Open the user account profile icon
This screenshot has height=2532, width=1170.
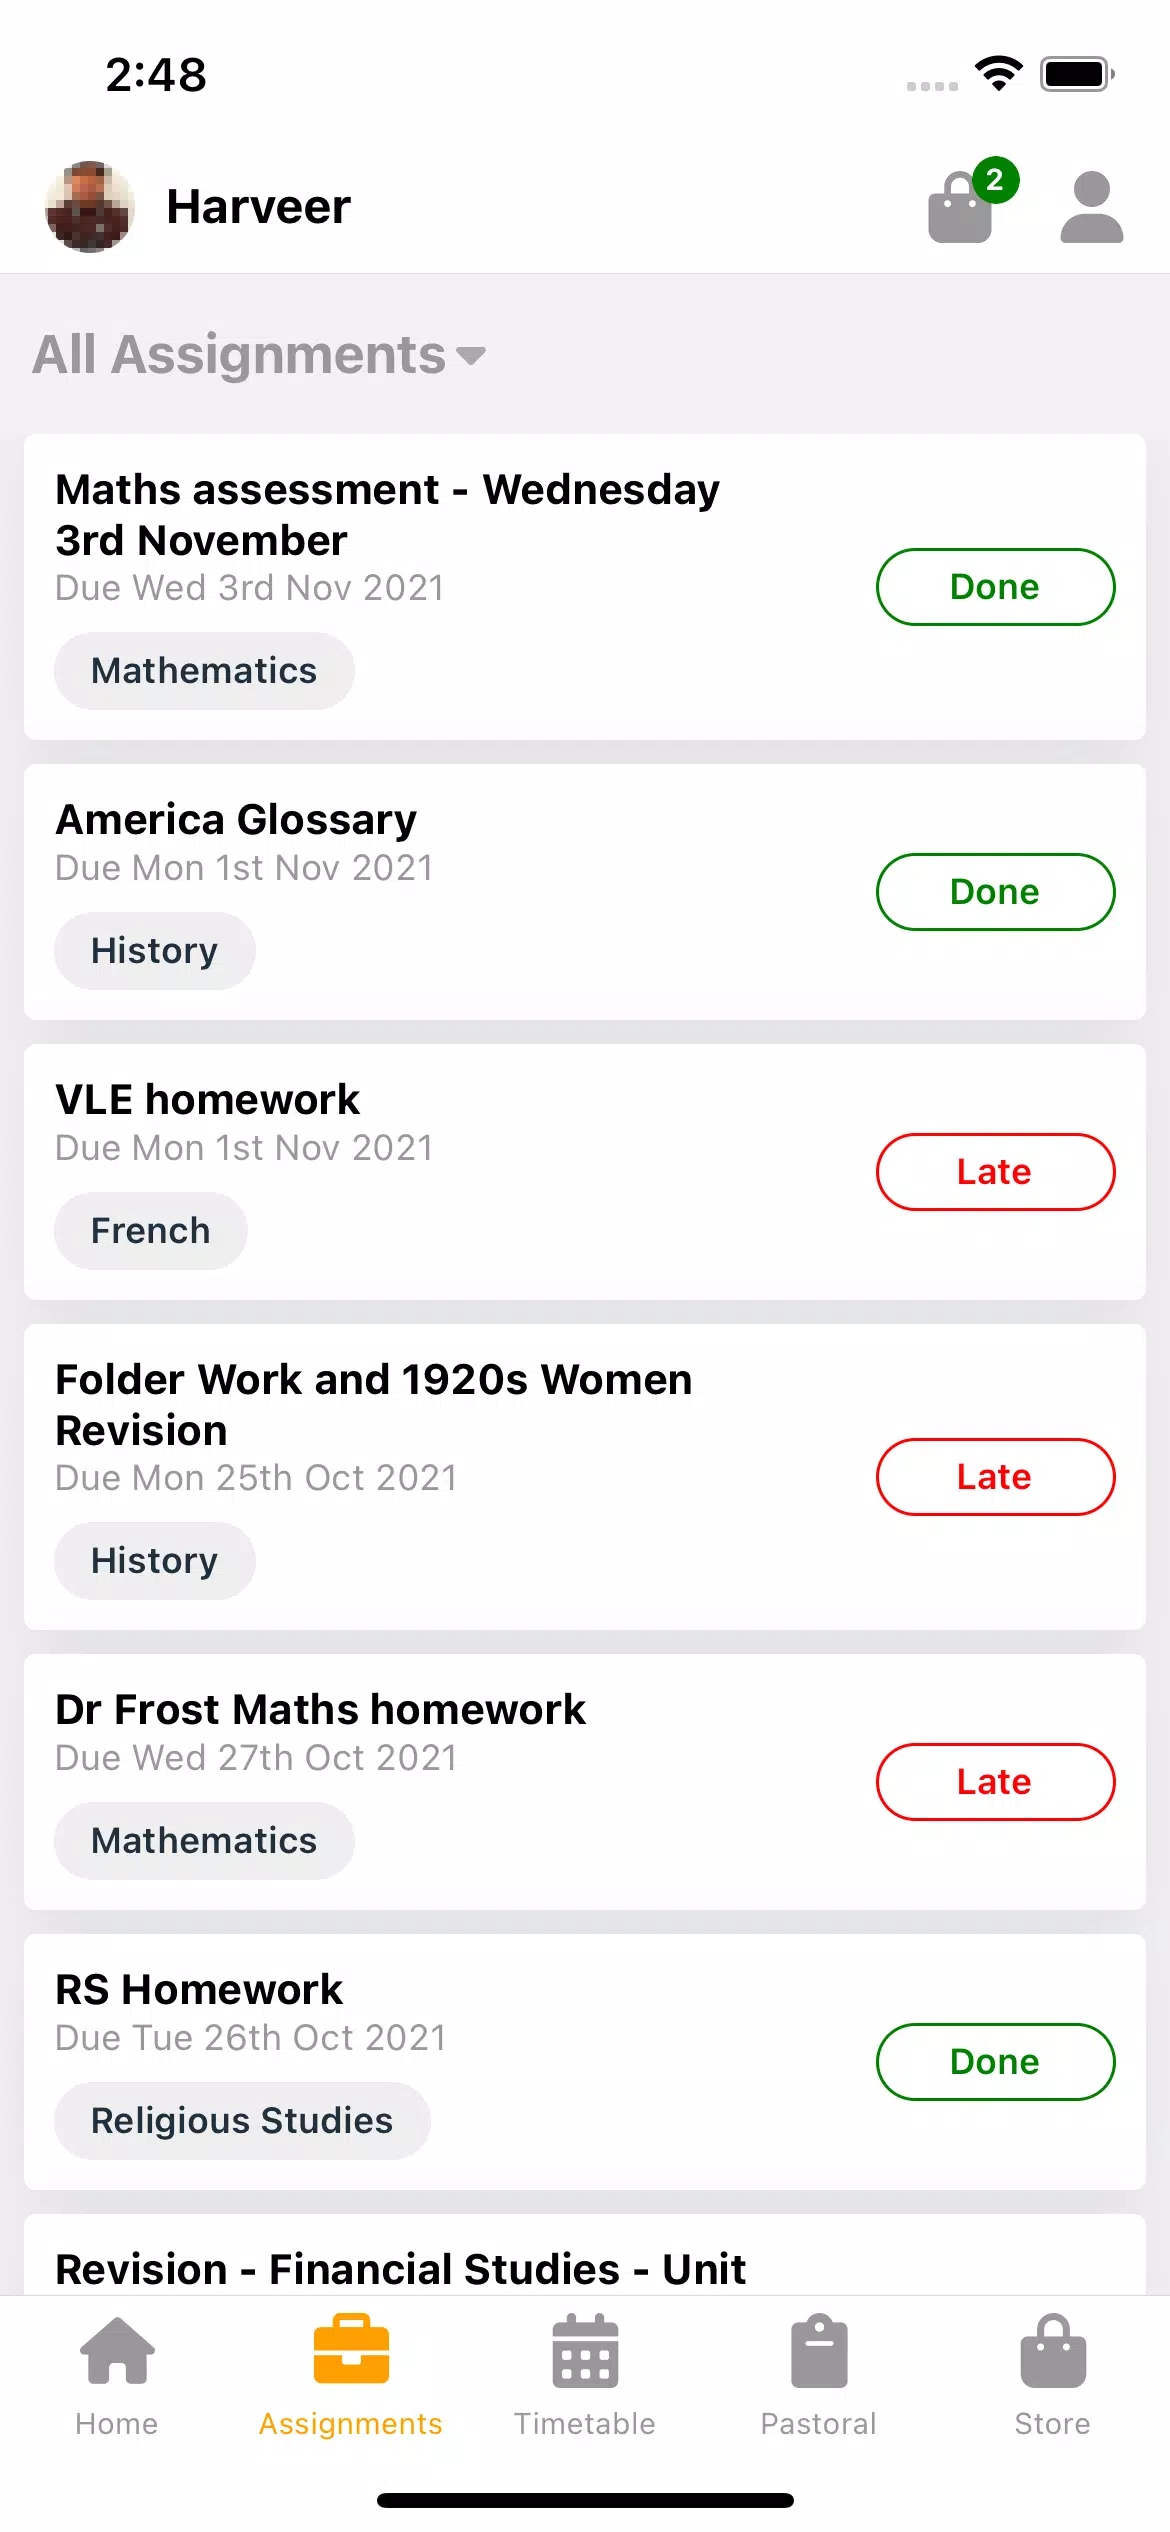tap(1091, 207)
